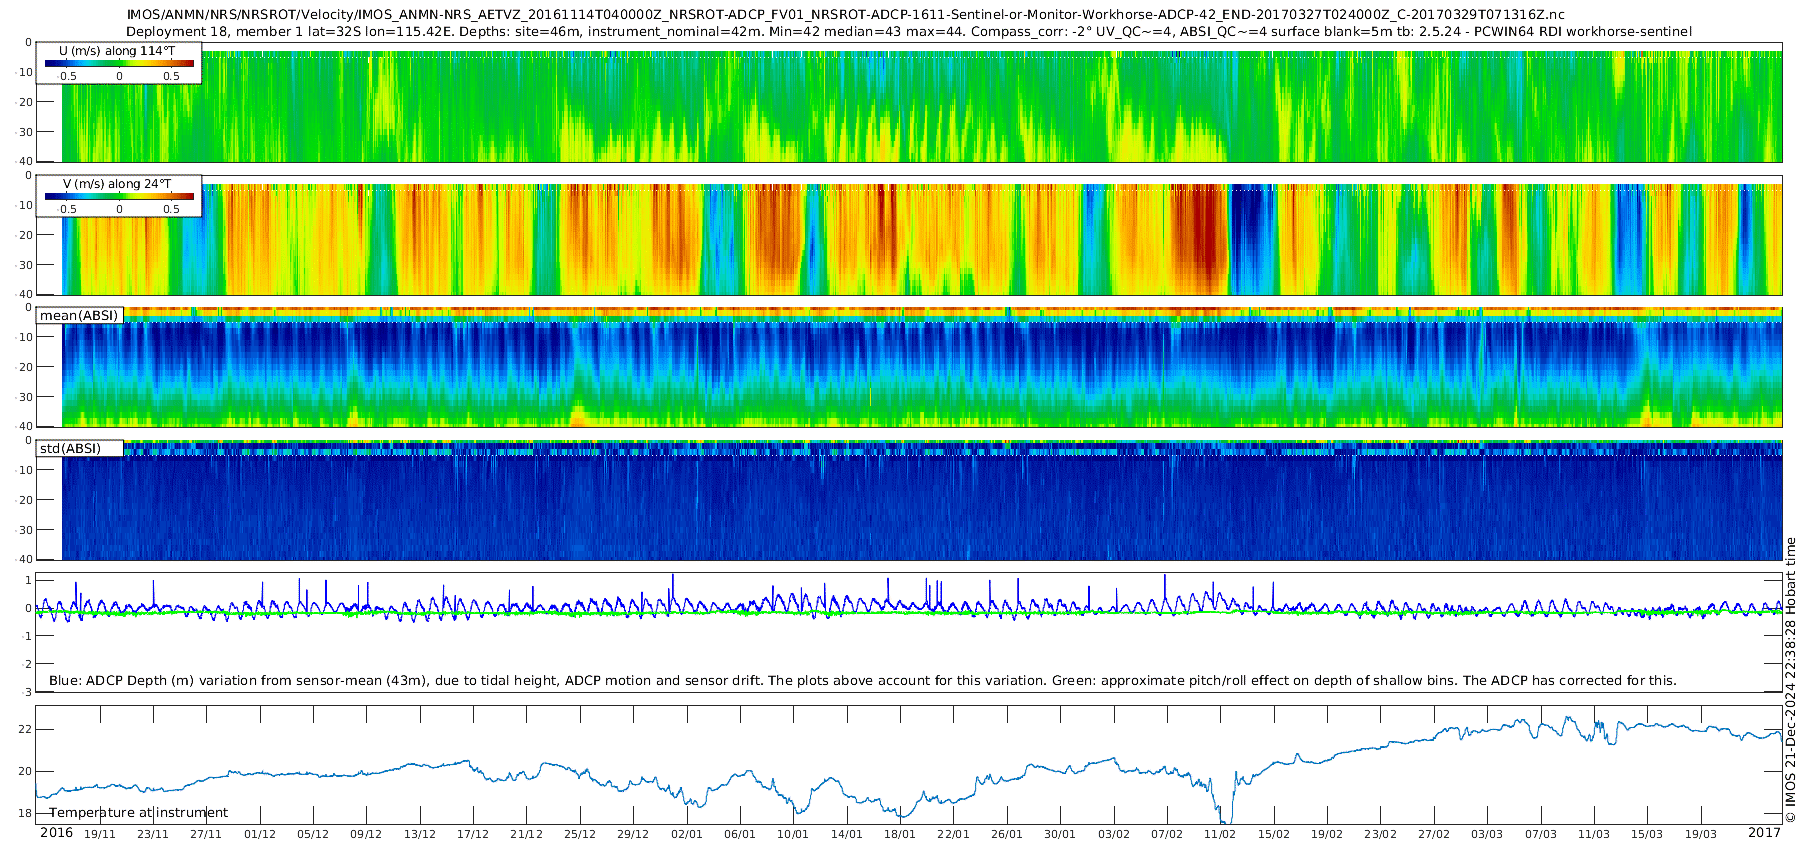The height and width of the screenshot is (850, 1800).
Task: Click the 11/02 date tick
Action: click(1220, 834)
